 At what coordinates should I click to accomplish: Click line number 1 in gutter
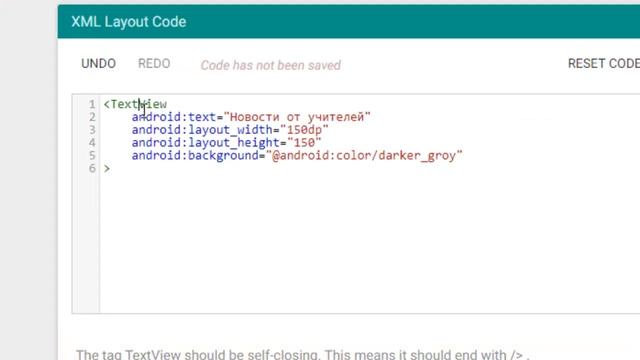pos(92,104)
